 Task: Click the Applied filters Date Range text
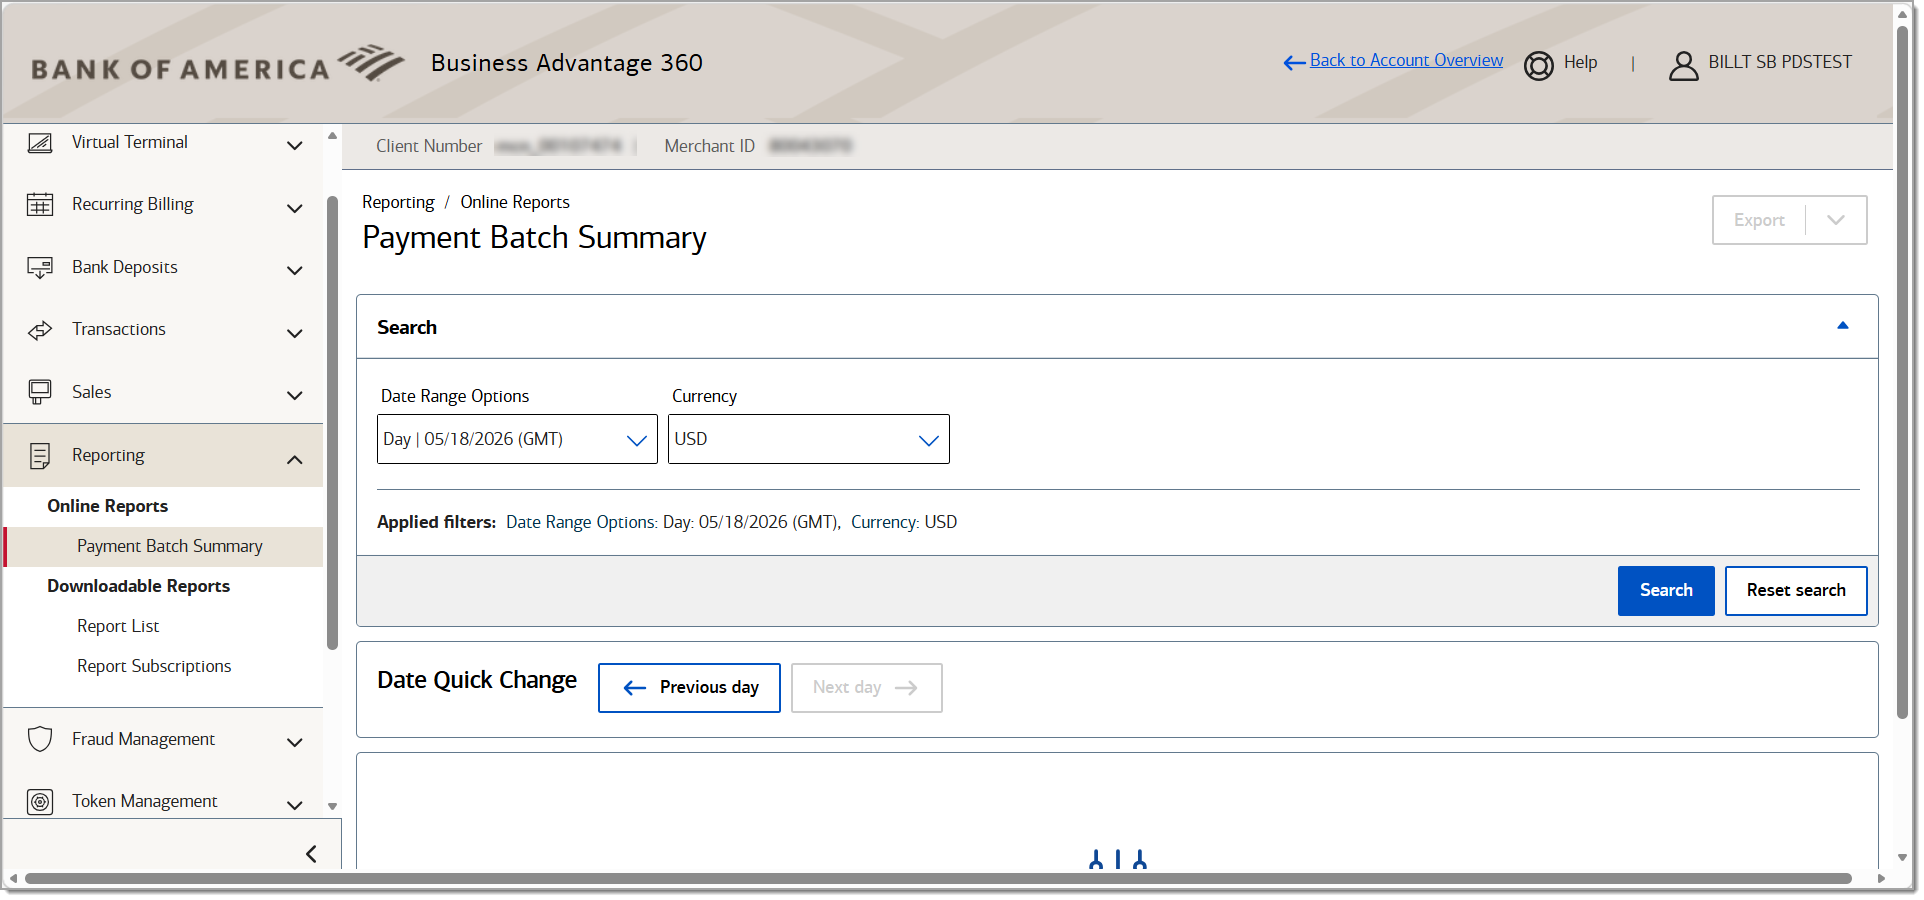pyautogui.click(x=673, y=522)
